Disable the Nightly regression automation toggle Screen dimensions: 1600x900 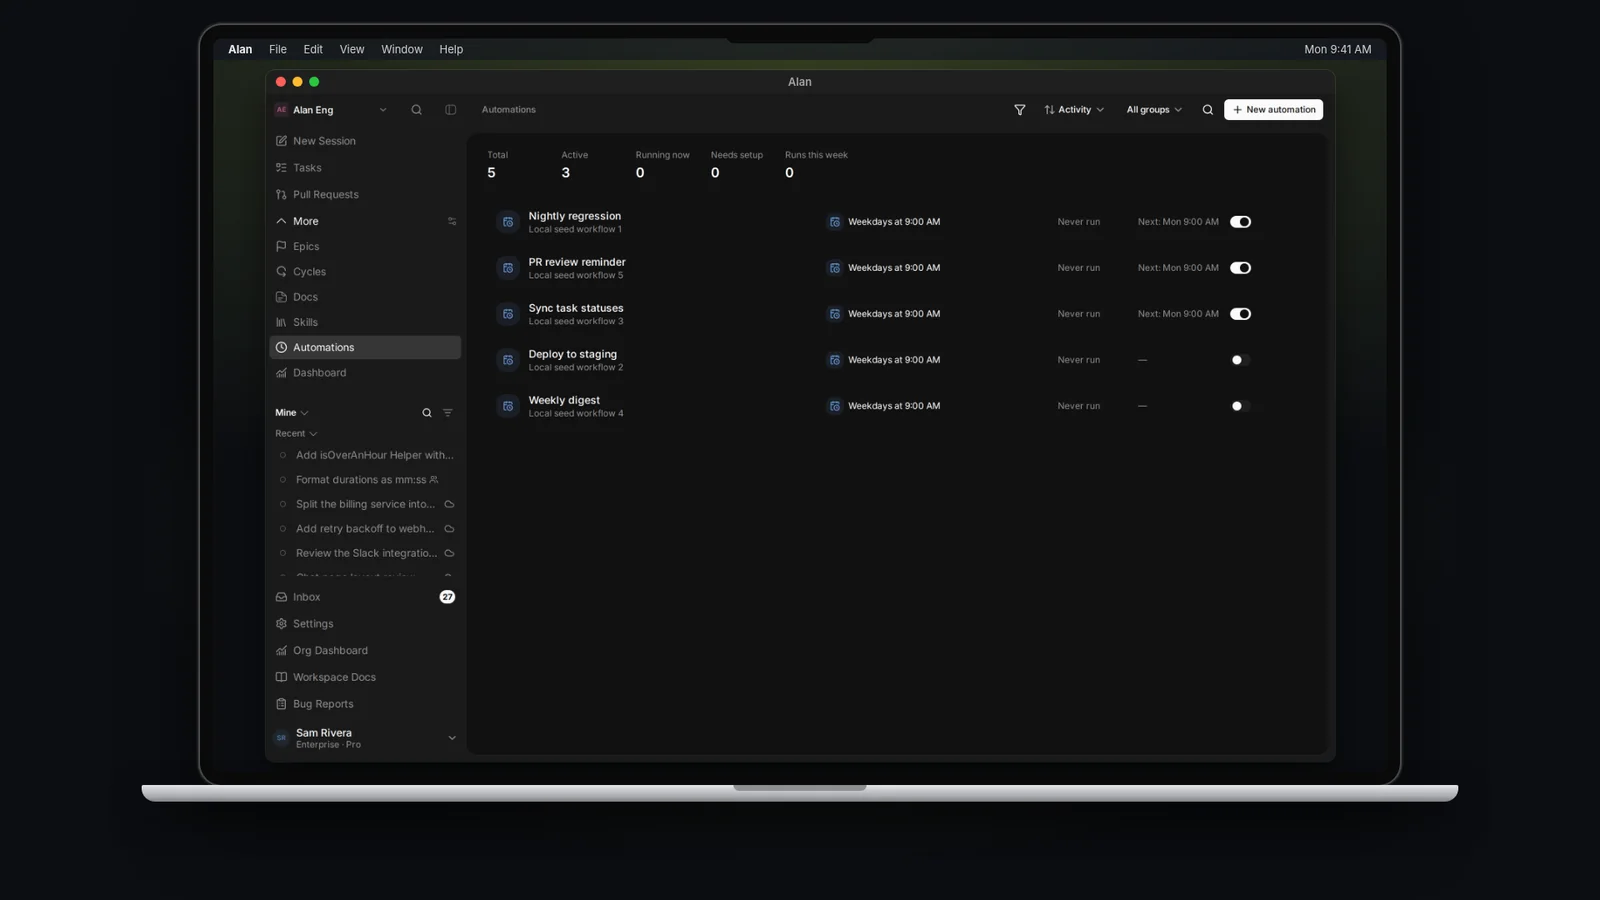click(x=1240, y=222)
